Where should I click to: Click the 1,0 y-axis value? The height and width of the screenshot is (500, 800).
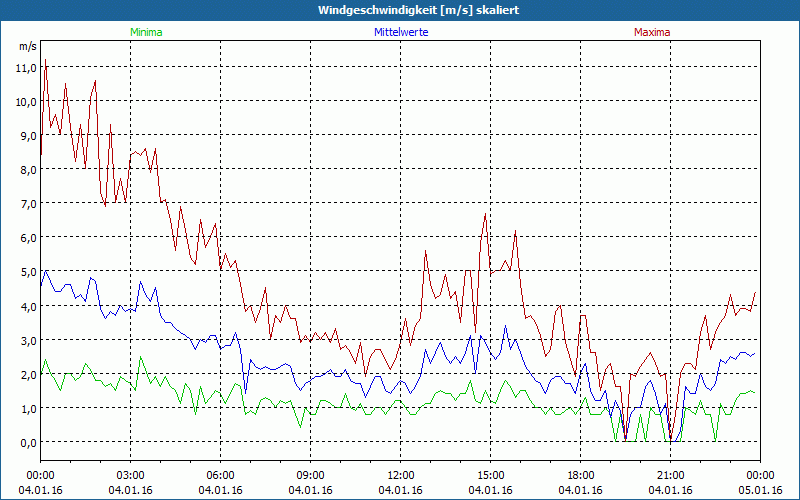click(28, 409)
